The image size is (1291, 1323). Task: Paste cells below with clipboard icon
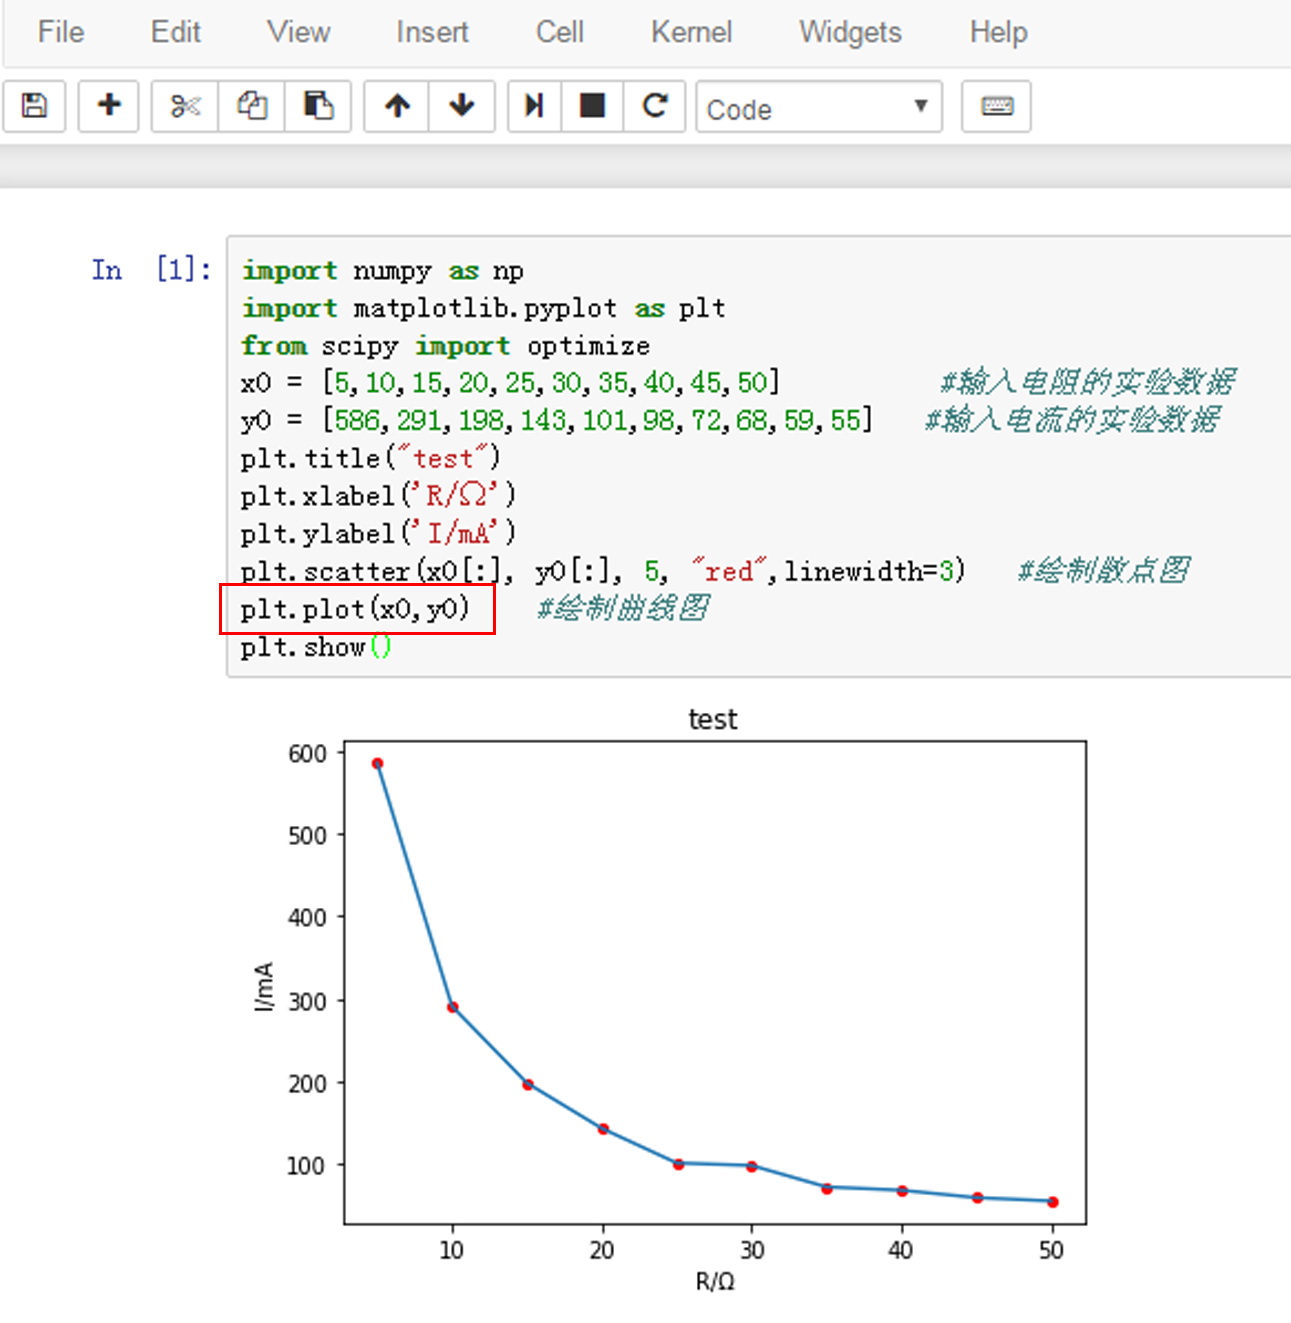[318, 106]
